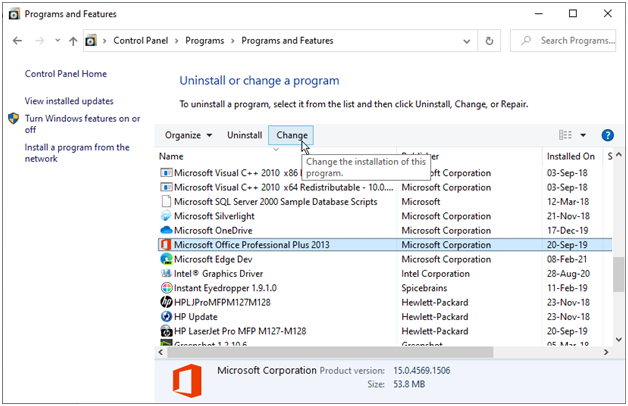Refresh the Programs and Features list

tap(489, 41)
